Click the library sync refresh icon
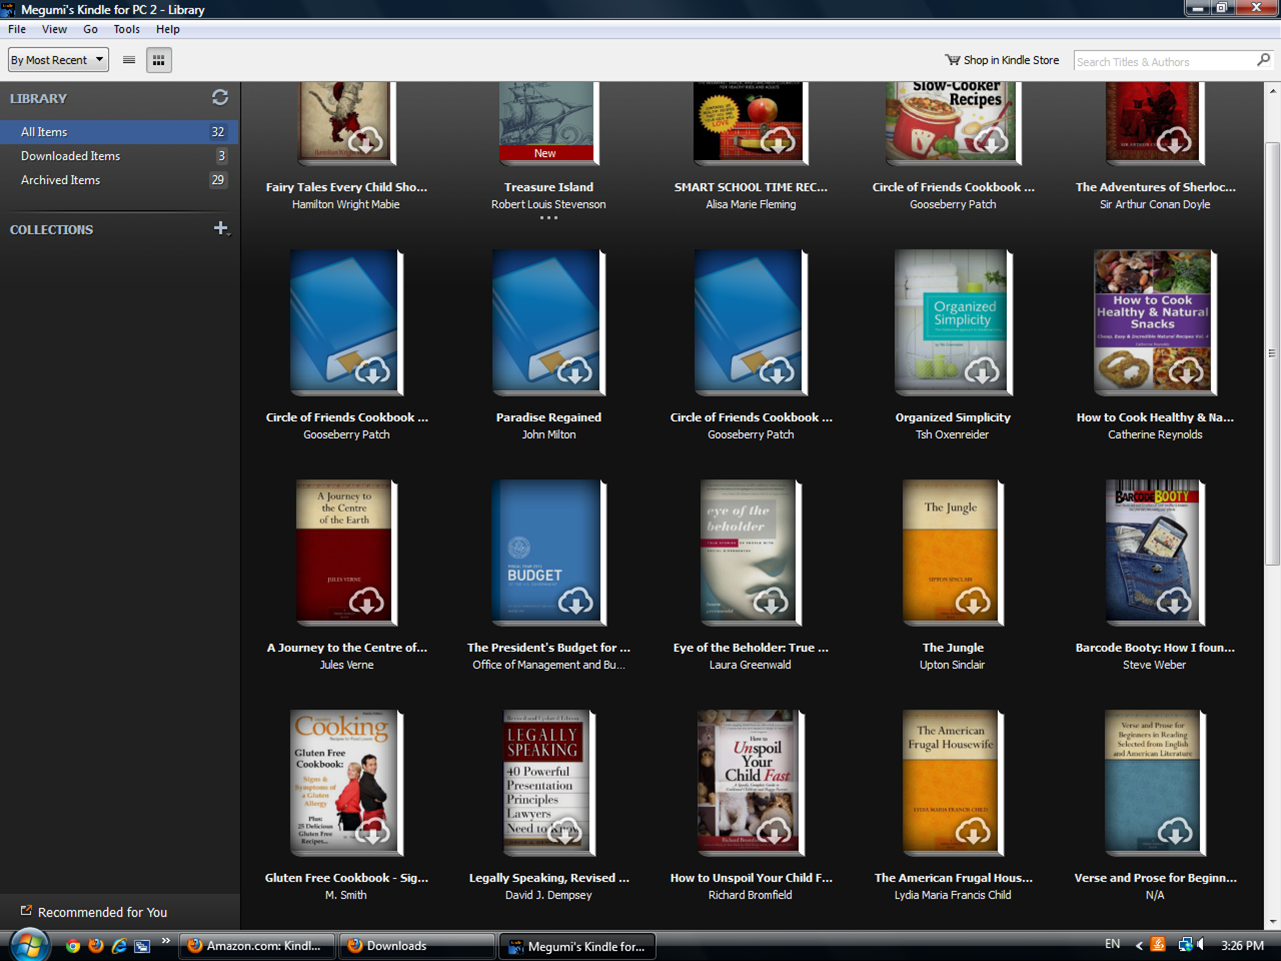The height and width of the screenshot is (961, 1281). point(220,98)
